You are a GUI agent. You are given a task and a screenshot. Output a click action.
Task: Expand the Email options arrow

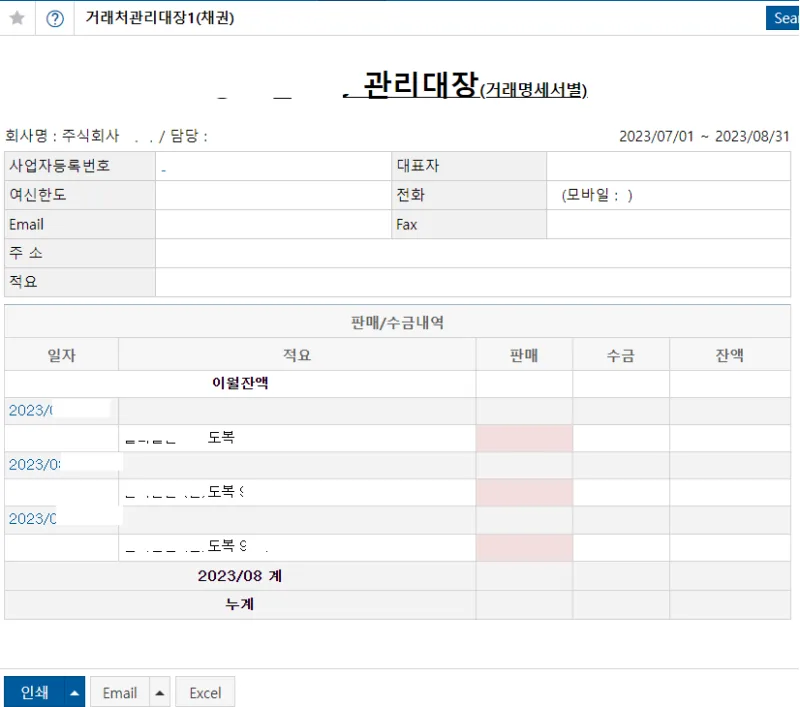tap(160, 692)
